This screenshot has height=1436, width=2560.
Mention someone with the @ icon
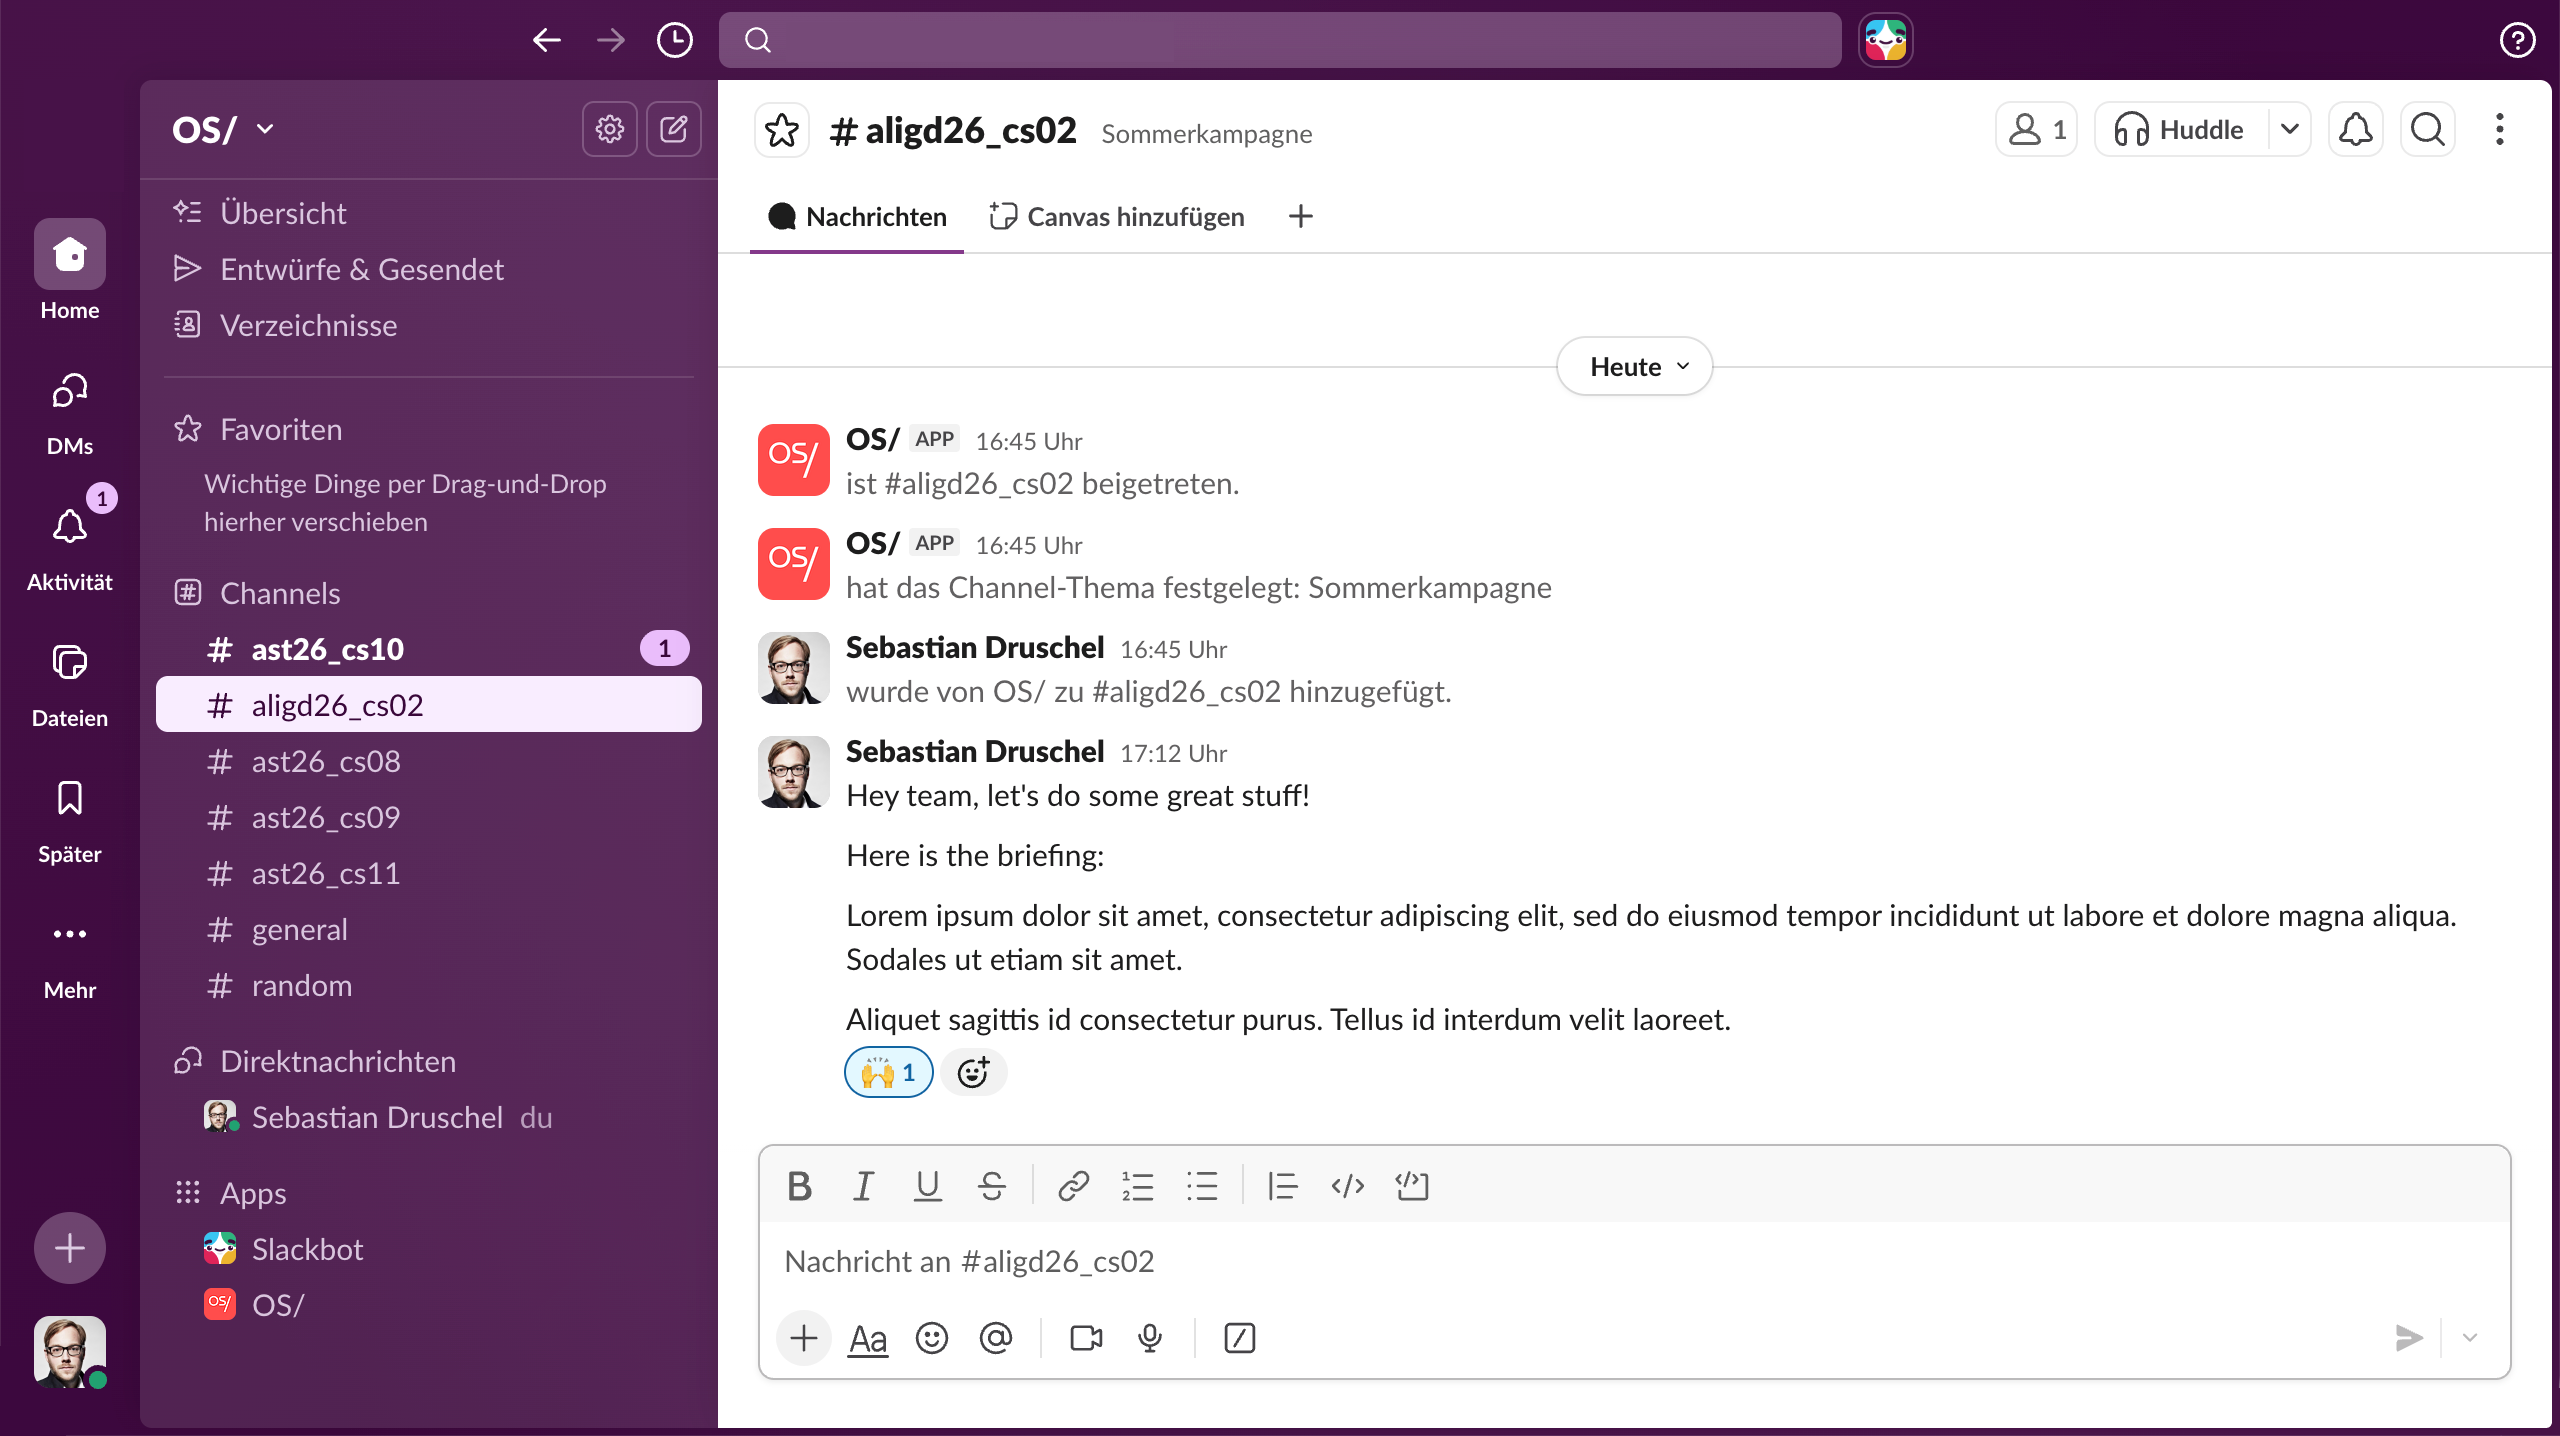point(996,1338)
